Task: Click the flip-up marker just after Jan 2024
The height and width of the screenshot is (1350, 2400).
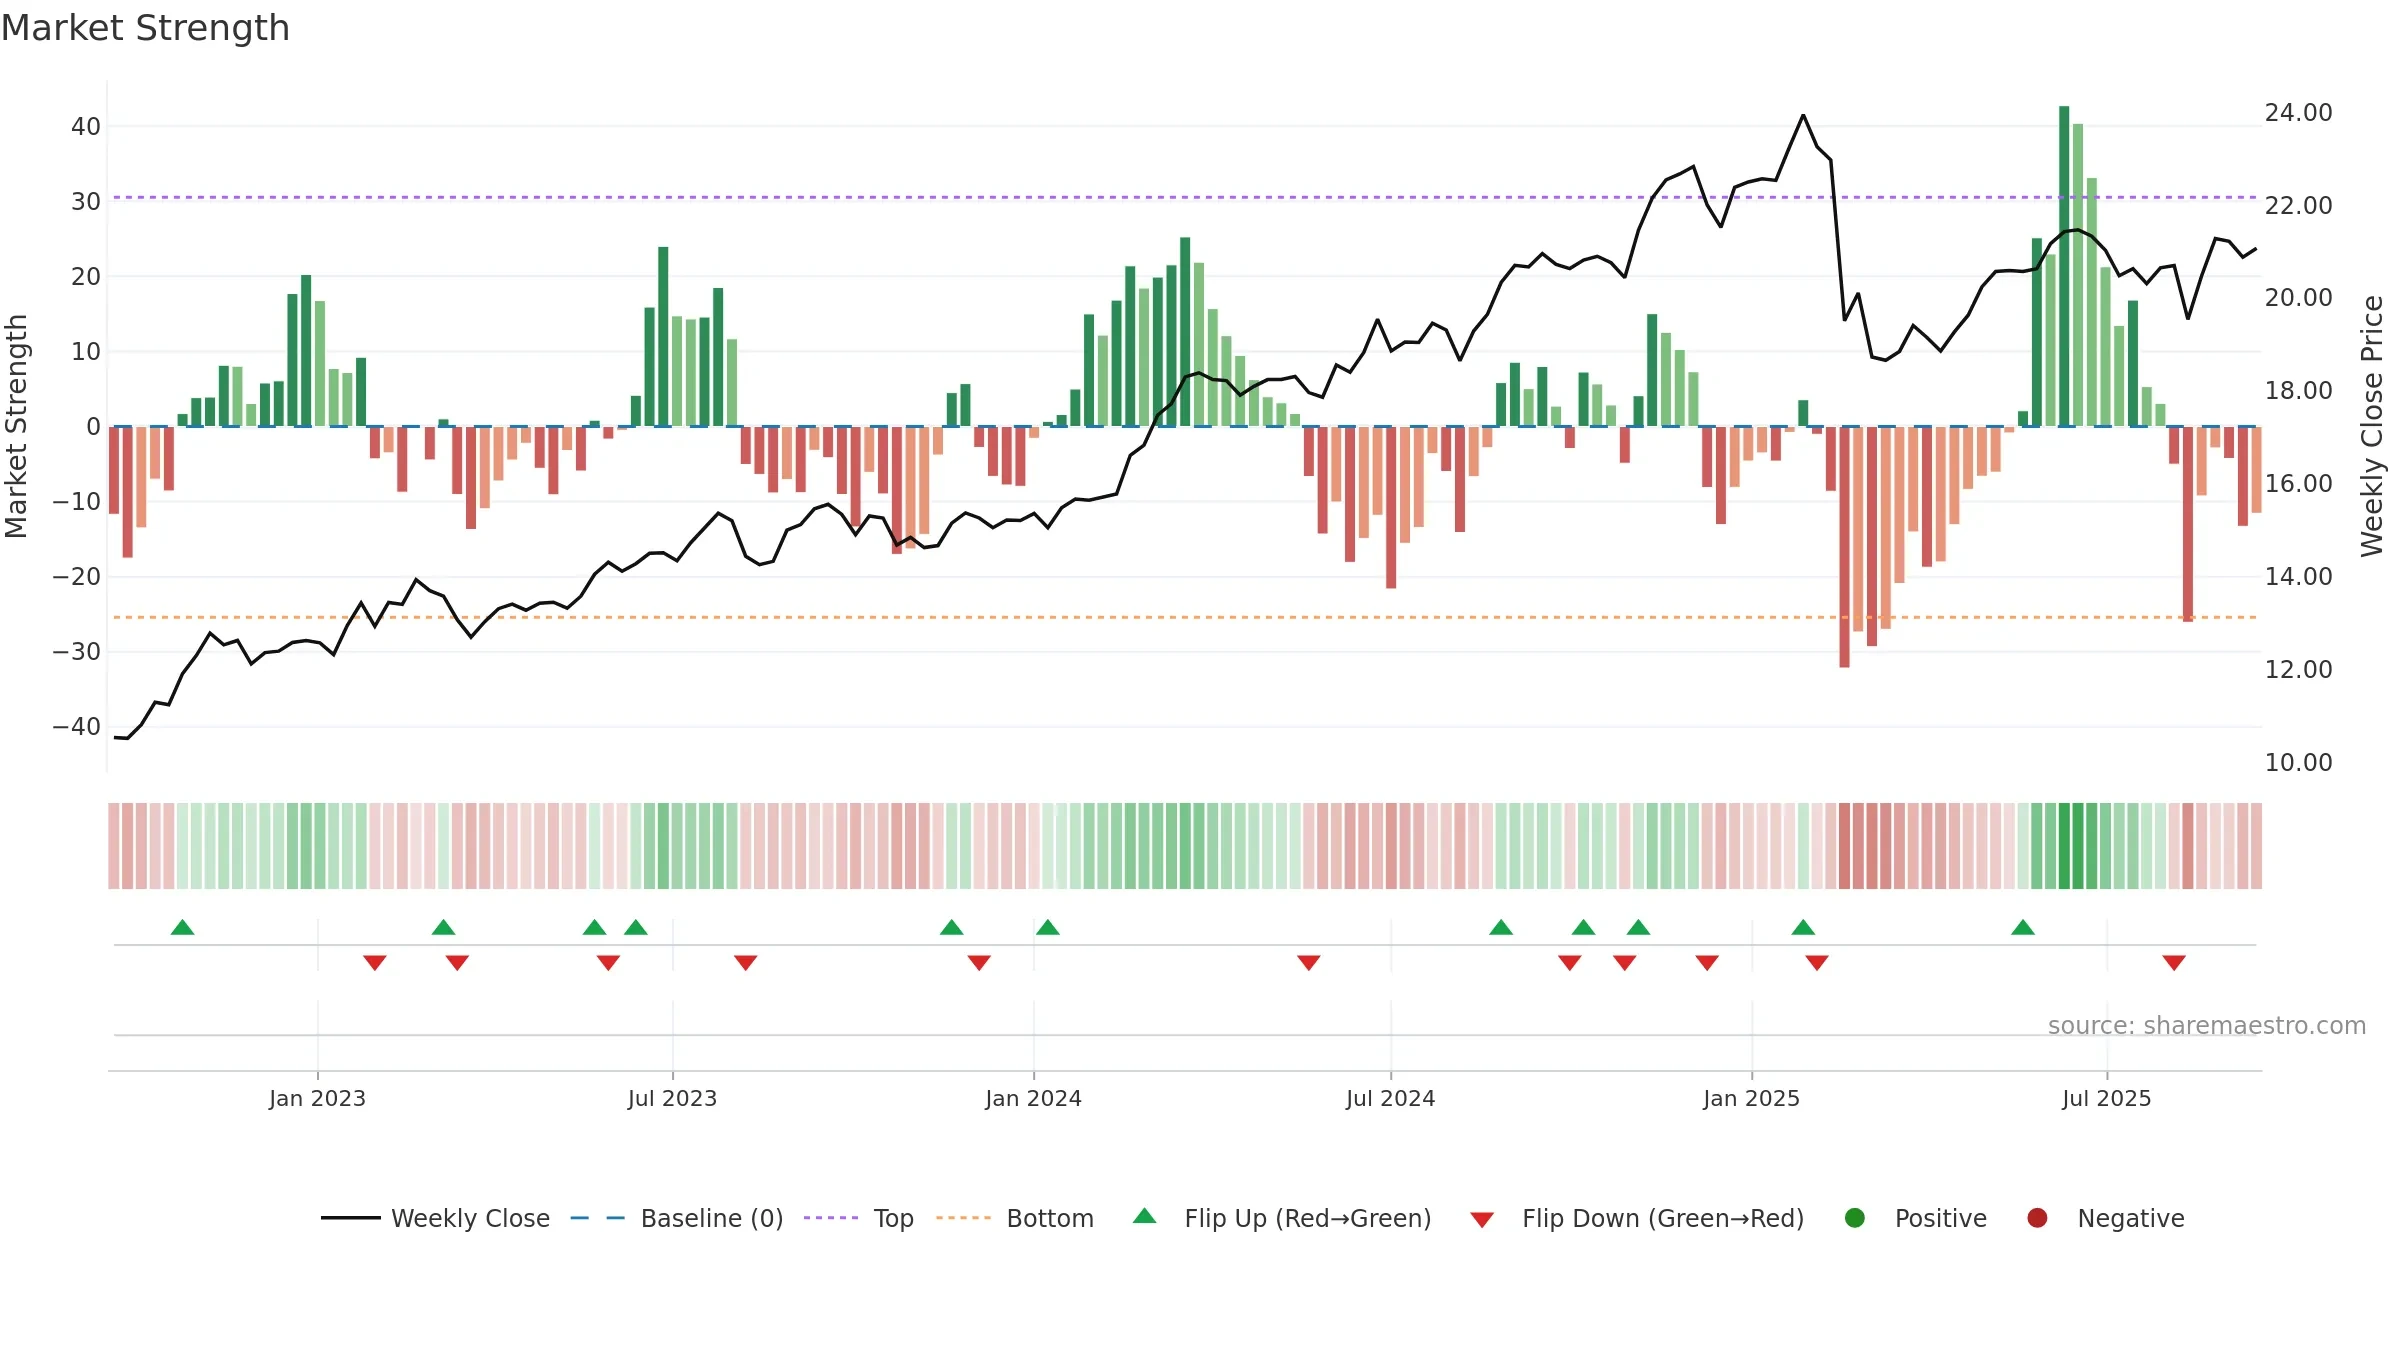Action: click(1048, 927)
